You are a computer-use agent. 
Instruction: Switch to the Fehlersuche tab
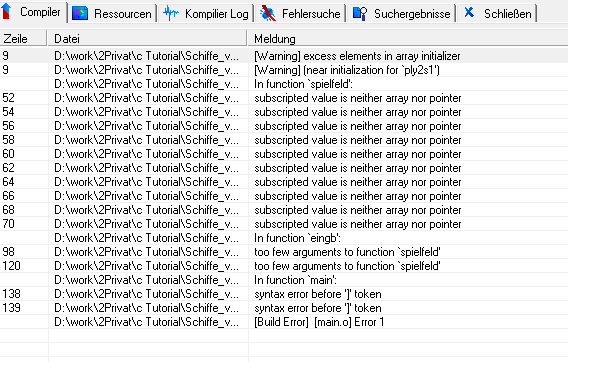[x=300, y=13]
